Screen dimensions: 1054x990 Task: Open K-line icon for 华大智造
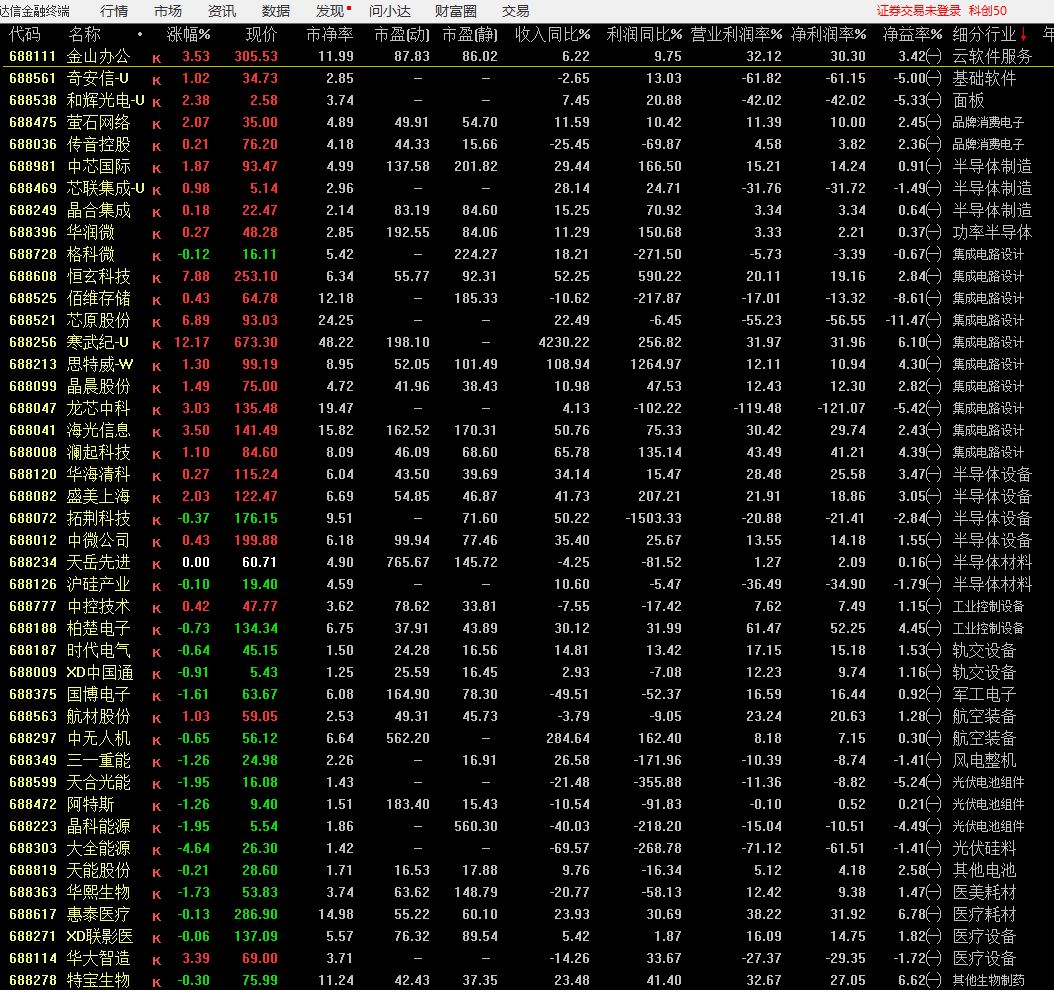(x=157, y=961)
